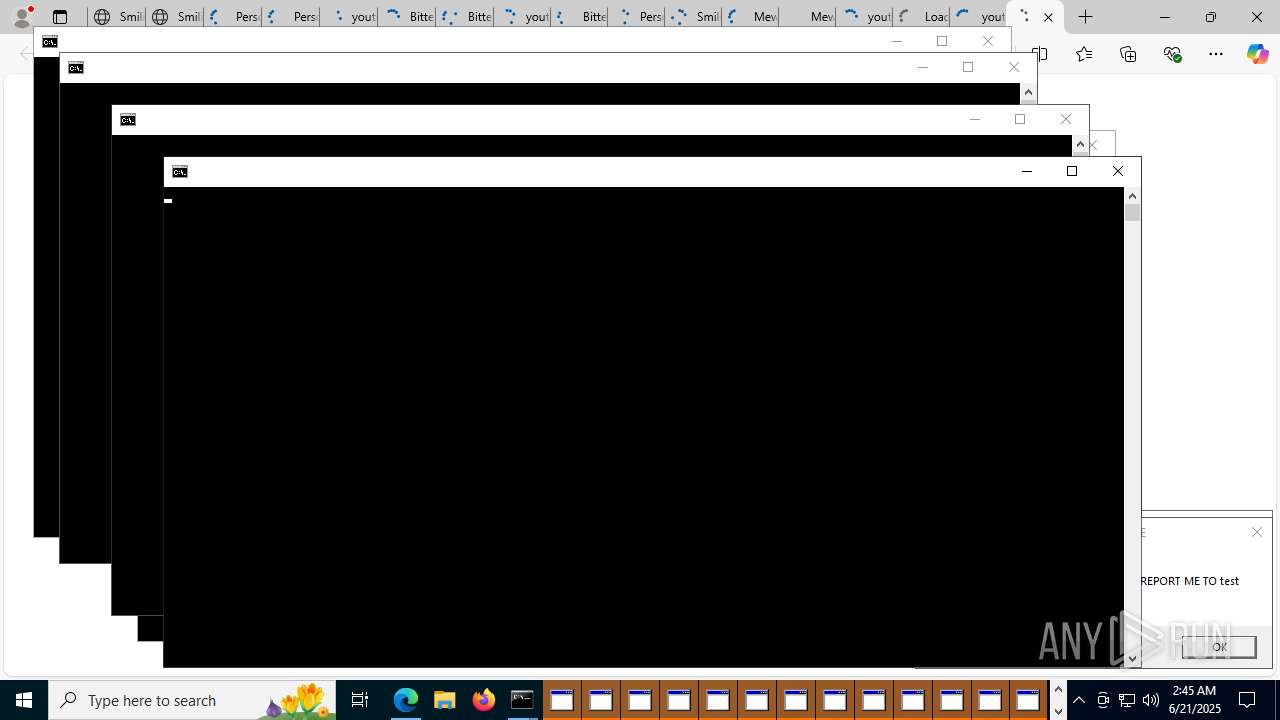Open the Edge tab actions menu
The height and width of the screenshot is (720, 1280).
coord(60,17)
